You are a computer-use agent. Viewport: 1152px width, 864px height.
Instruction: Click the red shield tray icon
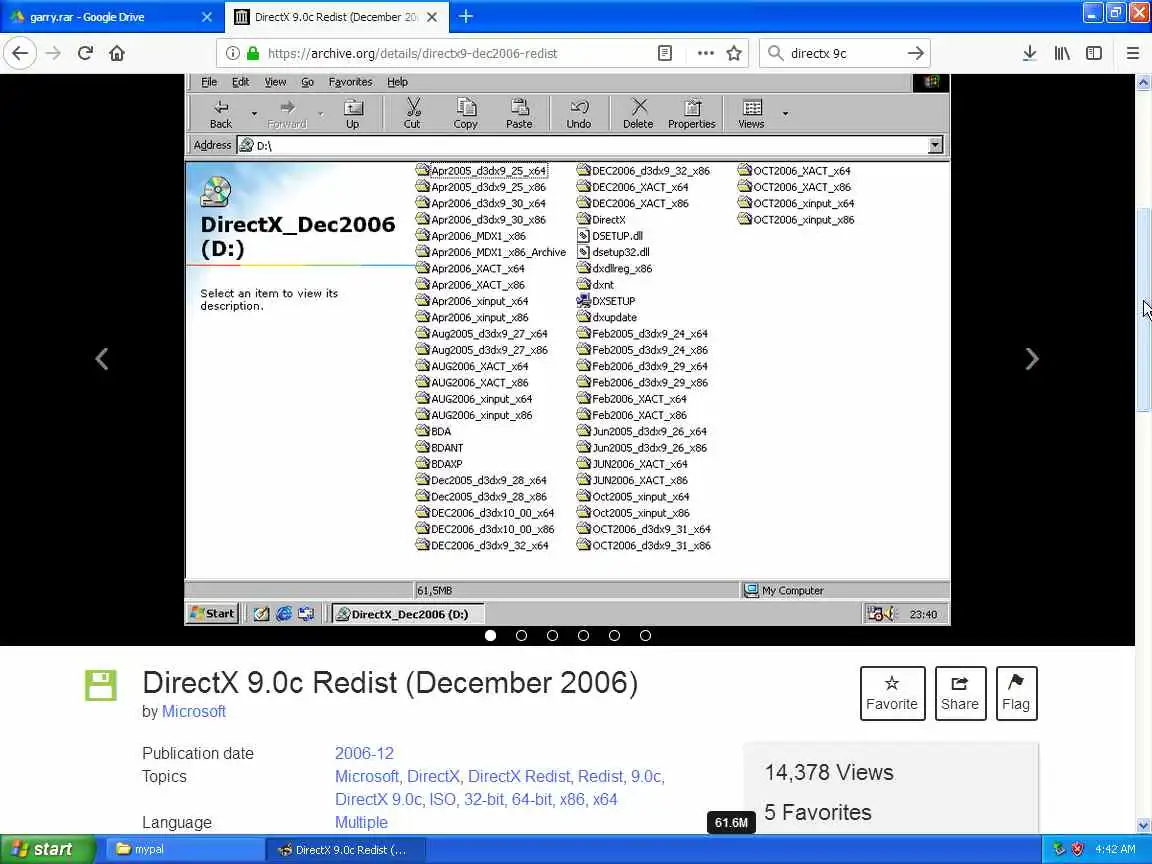[1077, 849]
